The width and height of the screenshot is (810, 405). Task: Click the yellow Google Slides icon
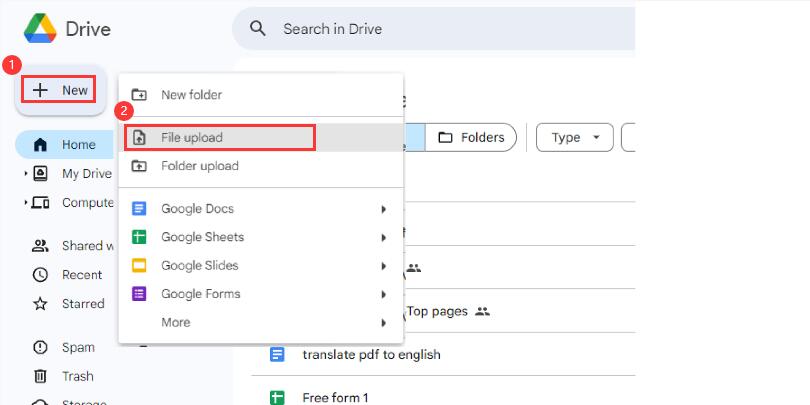pyautogui.click(x=139, y=266)
